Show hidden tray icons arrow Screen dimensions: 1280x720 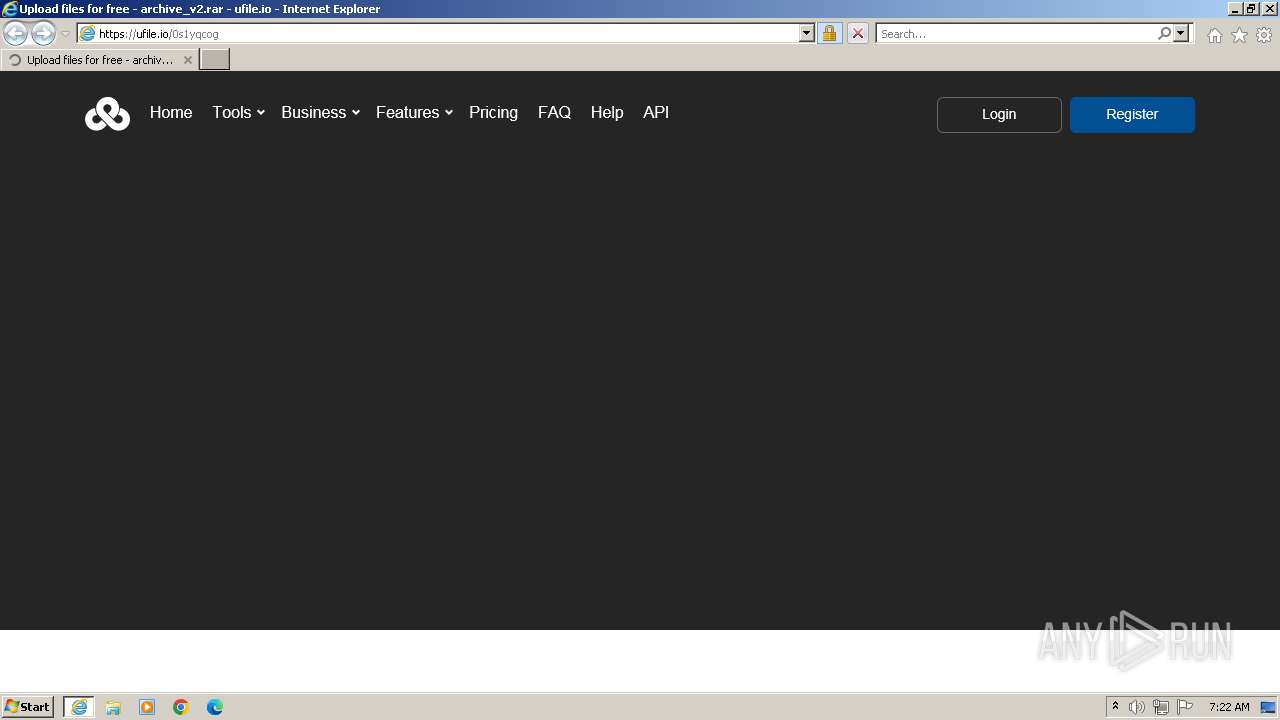(x=1116, y=707)
